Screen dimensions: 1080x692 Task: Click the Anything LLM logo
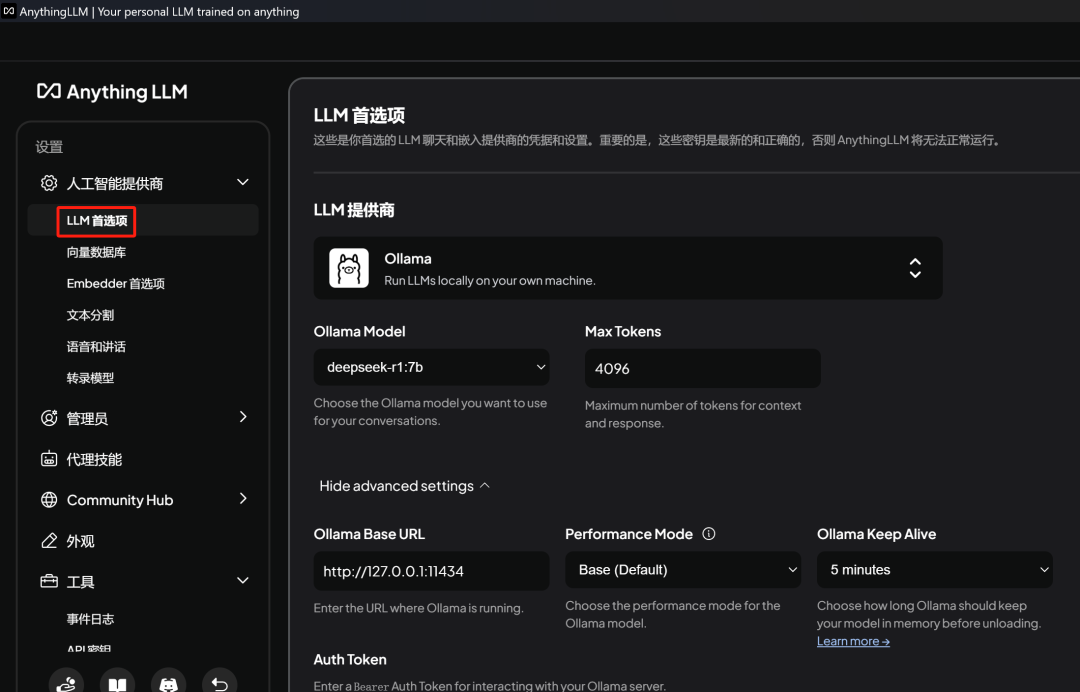point(112,92)
